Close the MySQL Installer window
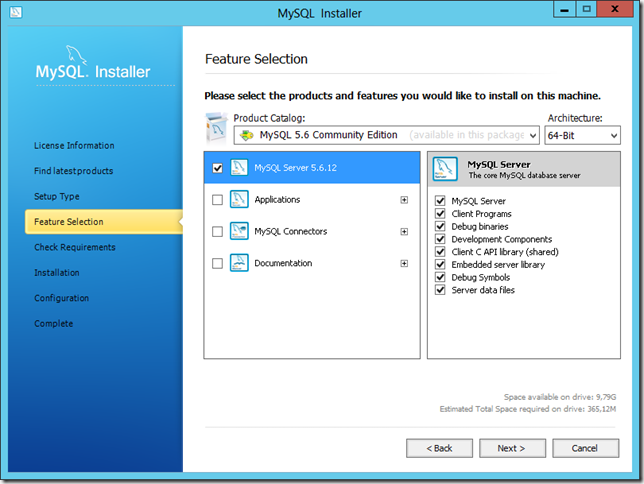Screen dimensions: 644x484 pos(615,9)
